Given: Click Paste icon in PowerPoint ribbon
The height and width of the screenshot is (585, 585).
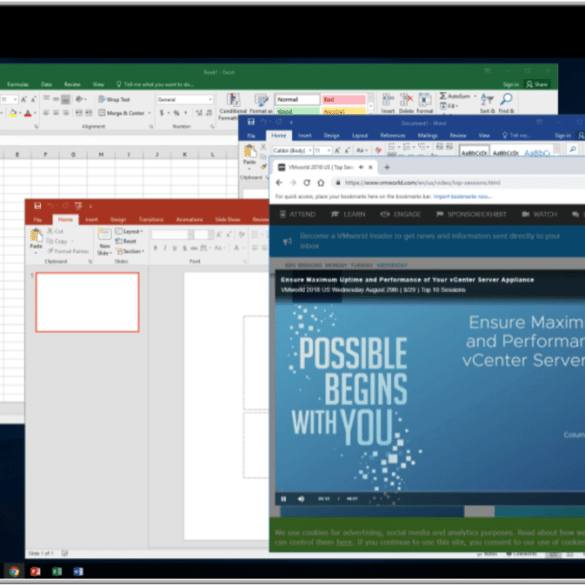Looking at the screenshot, I should [x=36, y=235].
